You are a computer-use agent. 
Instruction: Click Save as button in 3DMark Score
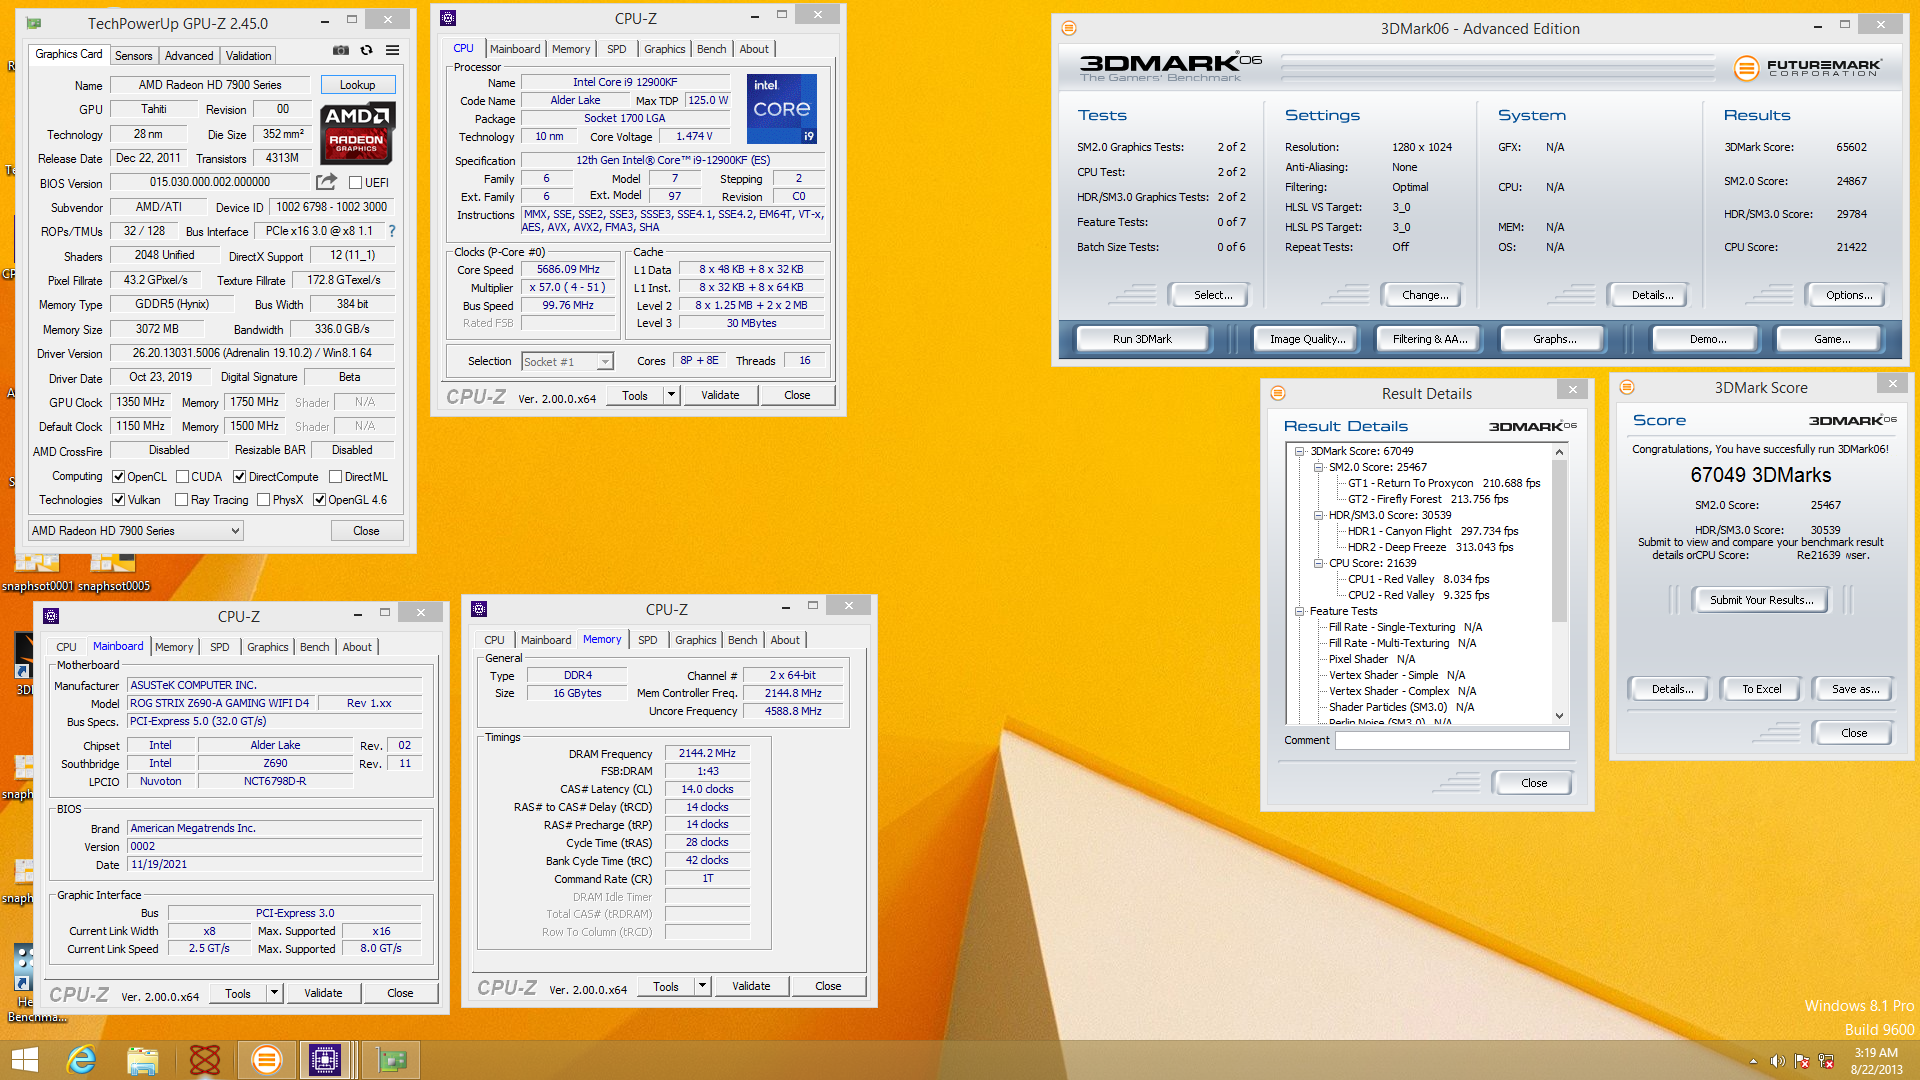pyautogui.click(x=1855, y=689)
